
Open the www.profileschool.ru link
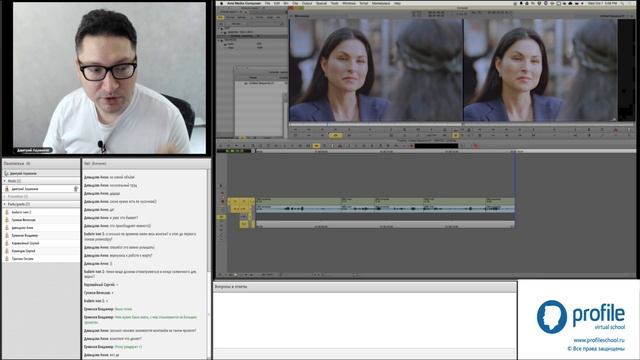(x=599, y=340)
